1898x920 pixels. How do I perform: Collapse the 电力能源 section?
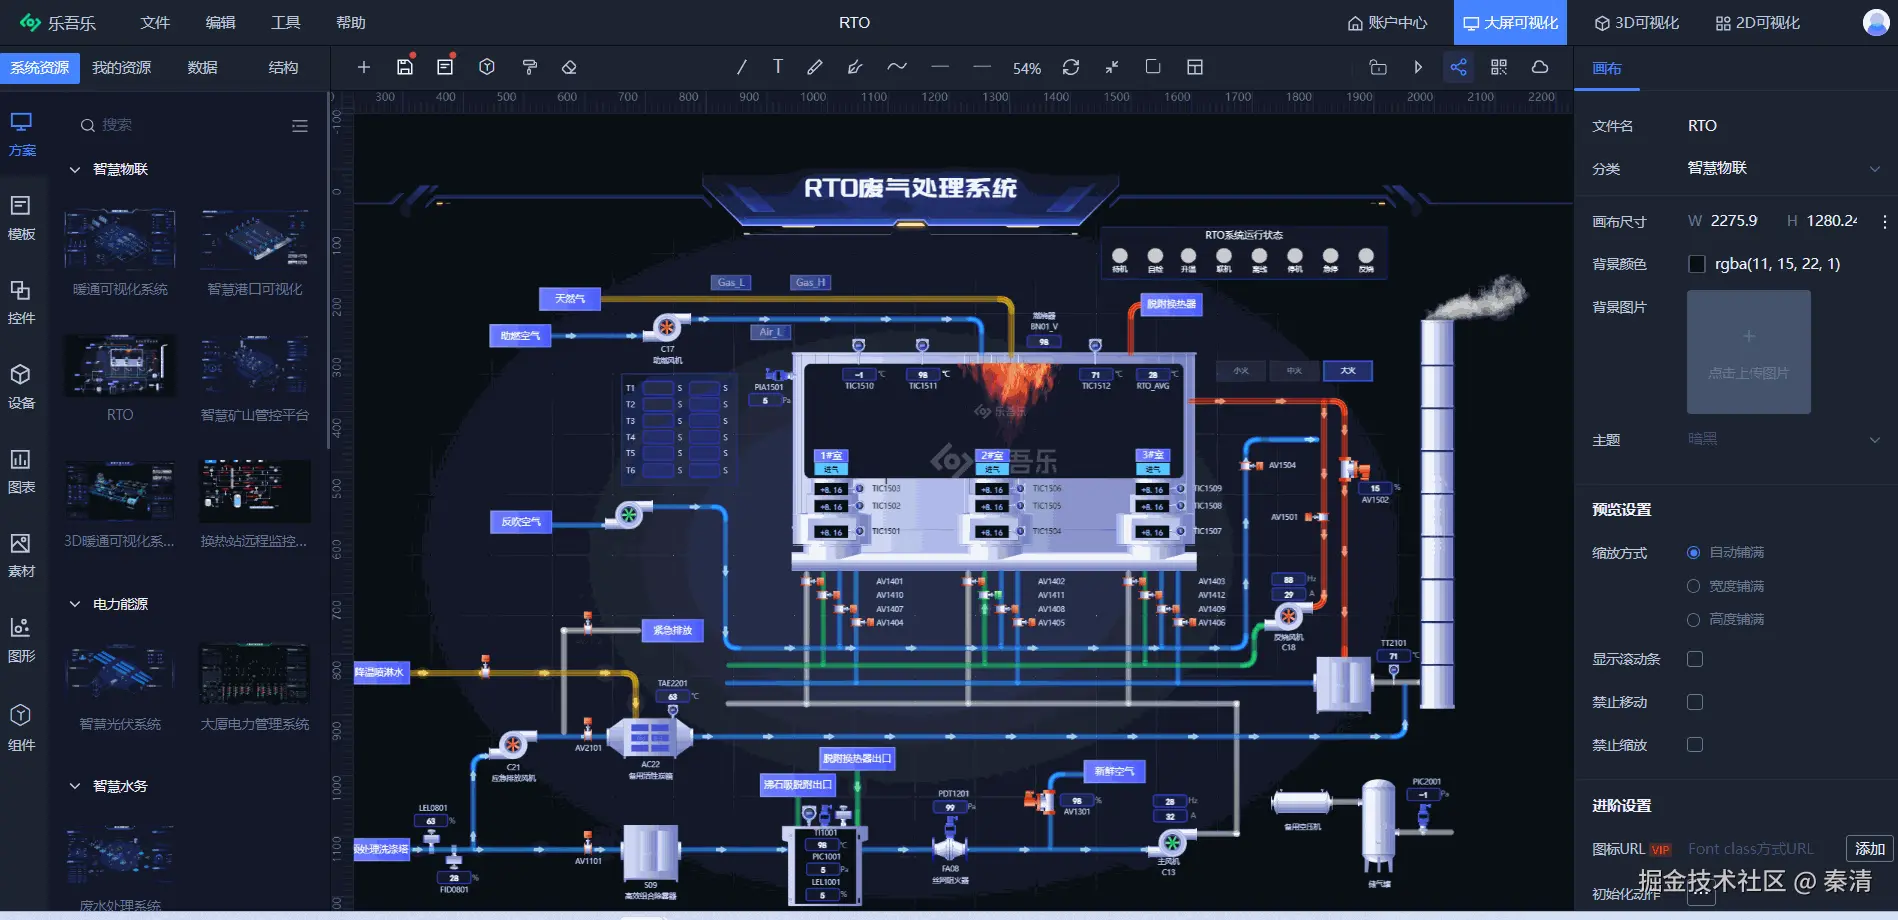tap(73, 604)
